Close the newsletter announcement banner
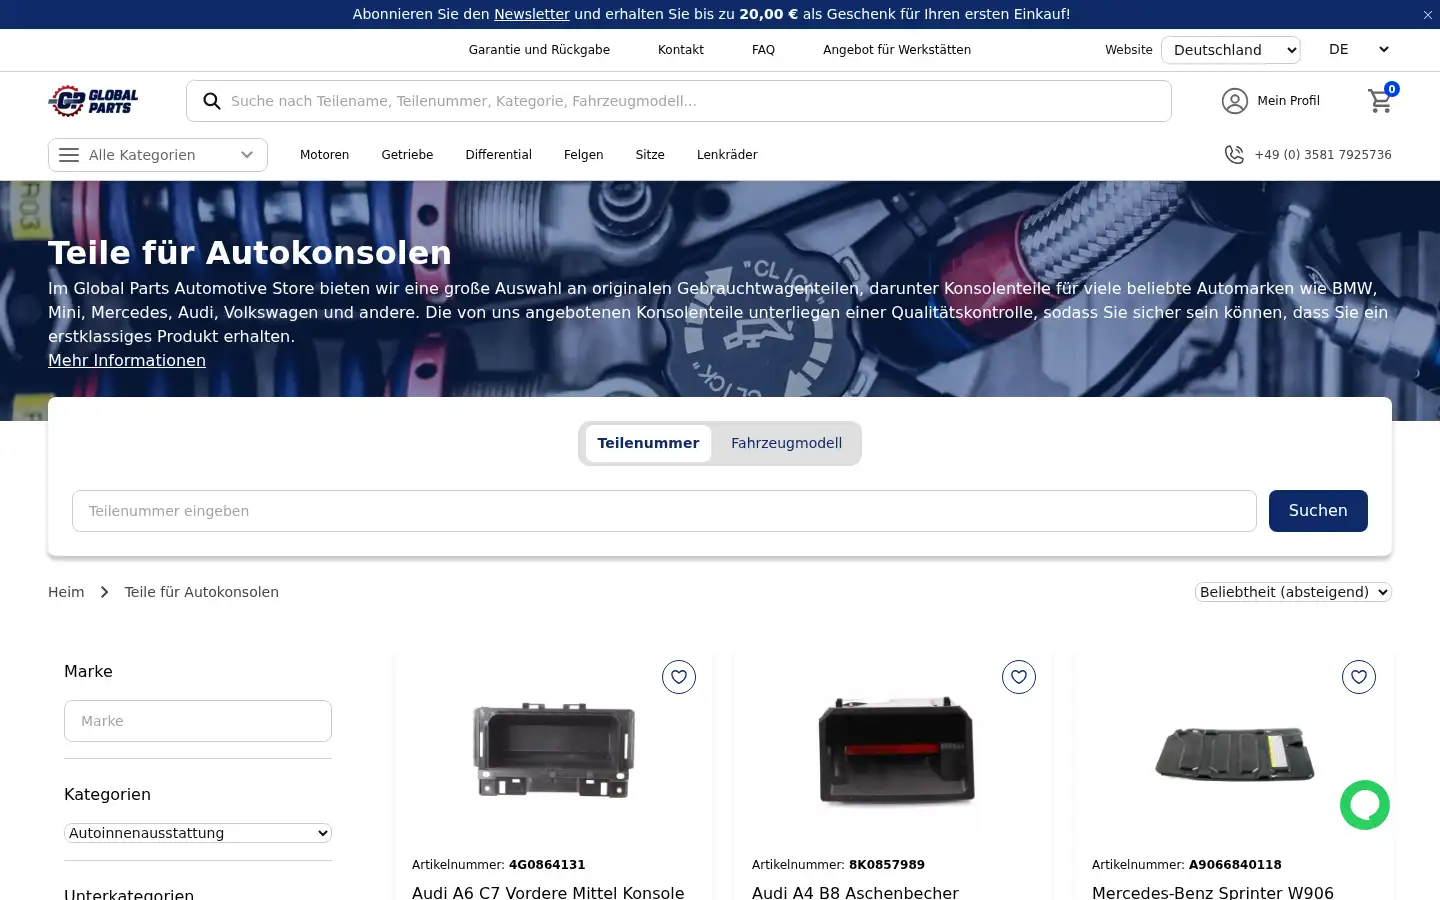1440x900 pixels. point(1428,15)
